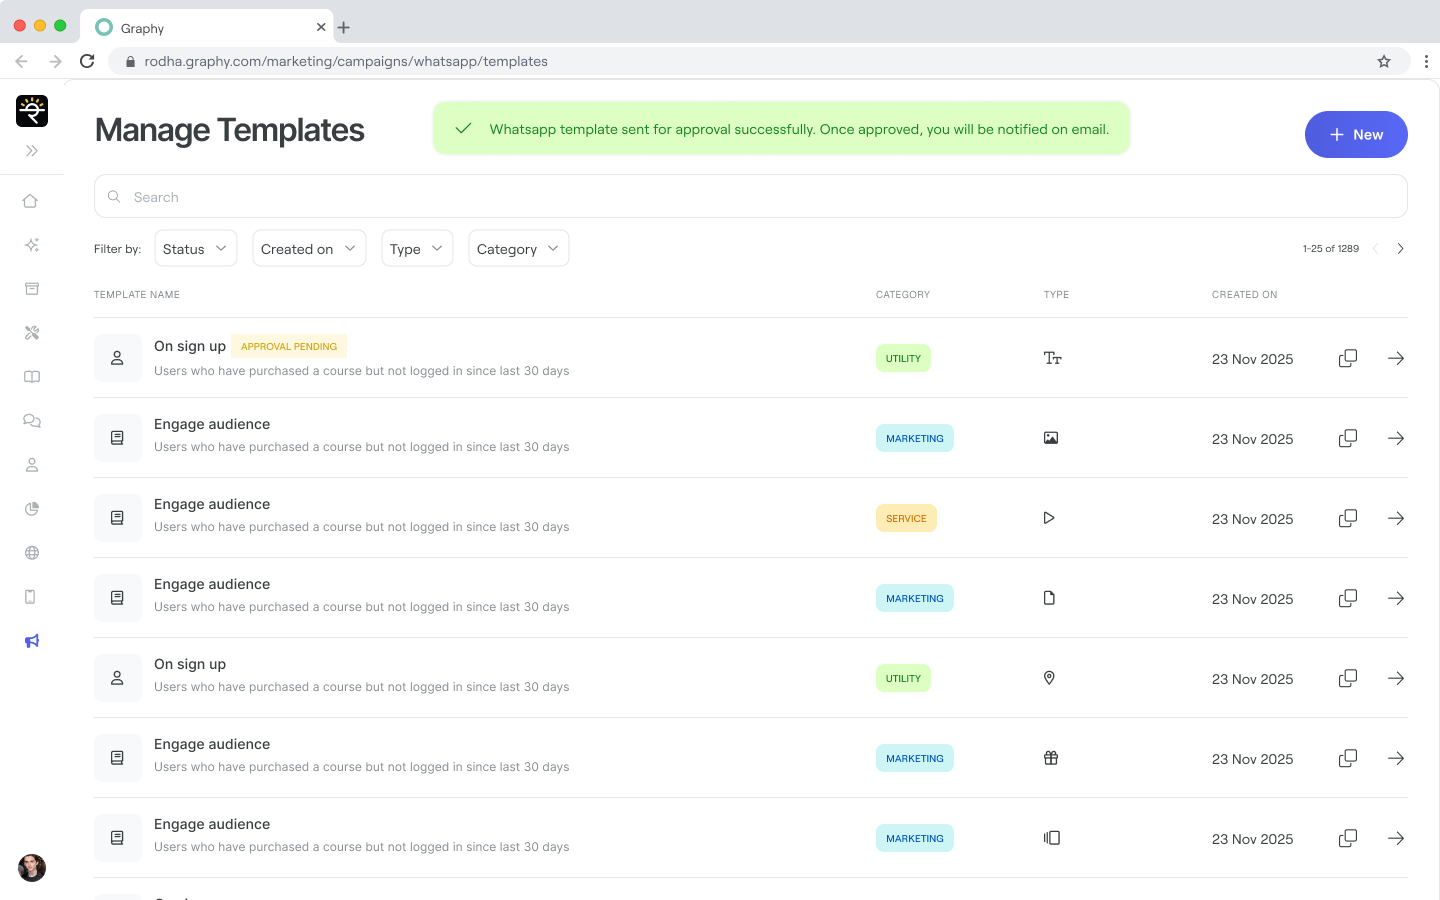Image resolution: width=1440 pixels, height=900 pixels.
Task: Go to next page of templates
Action: 1400,249
